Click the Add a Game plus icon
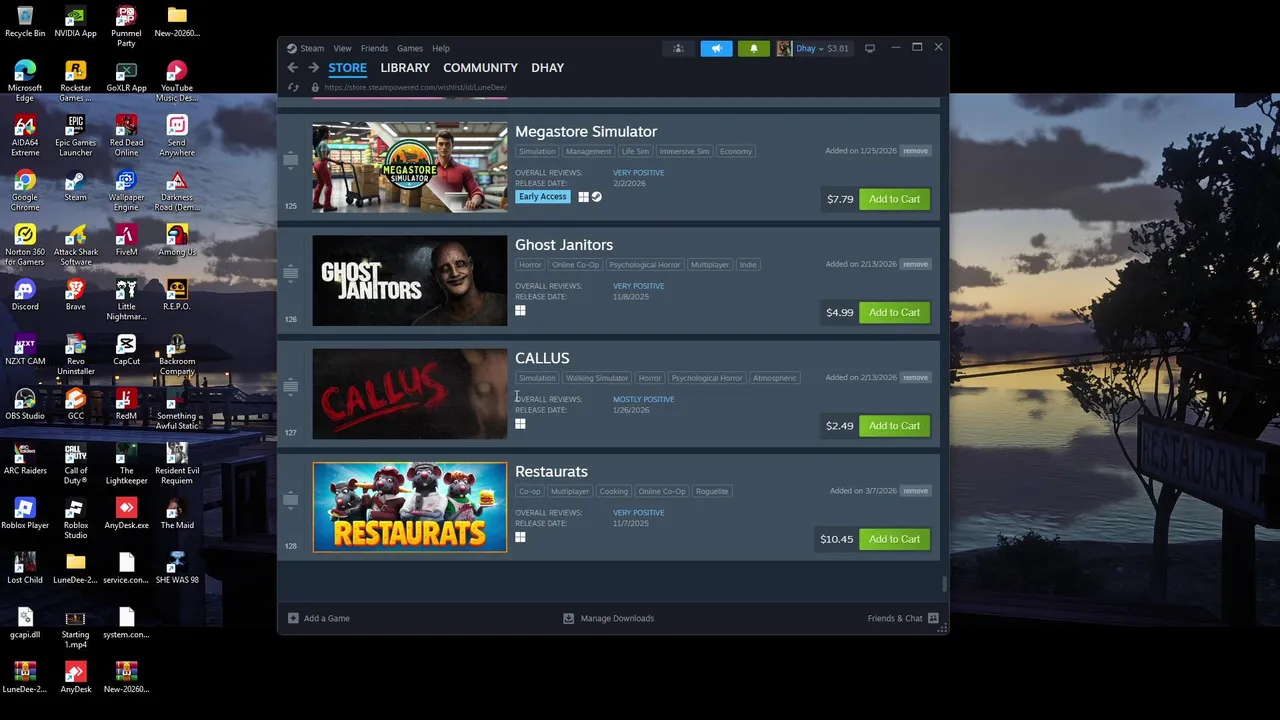This screenshot has height=720, width=1280. 293,618
